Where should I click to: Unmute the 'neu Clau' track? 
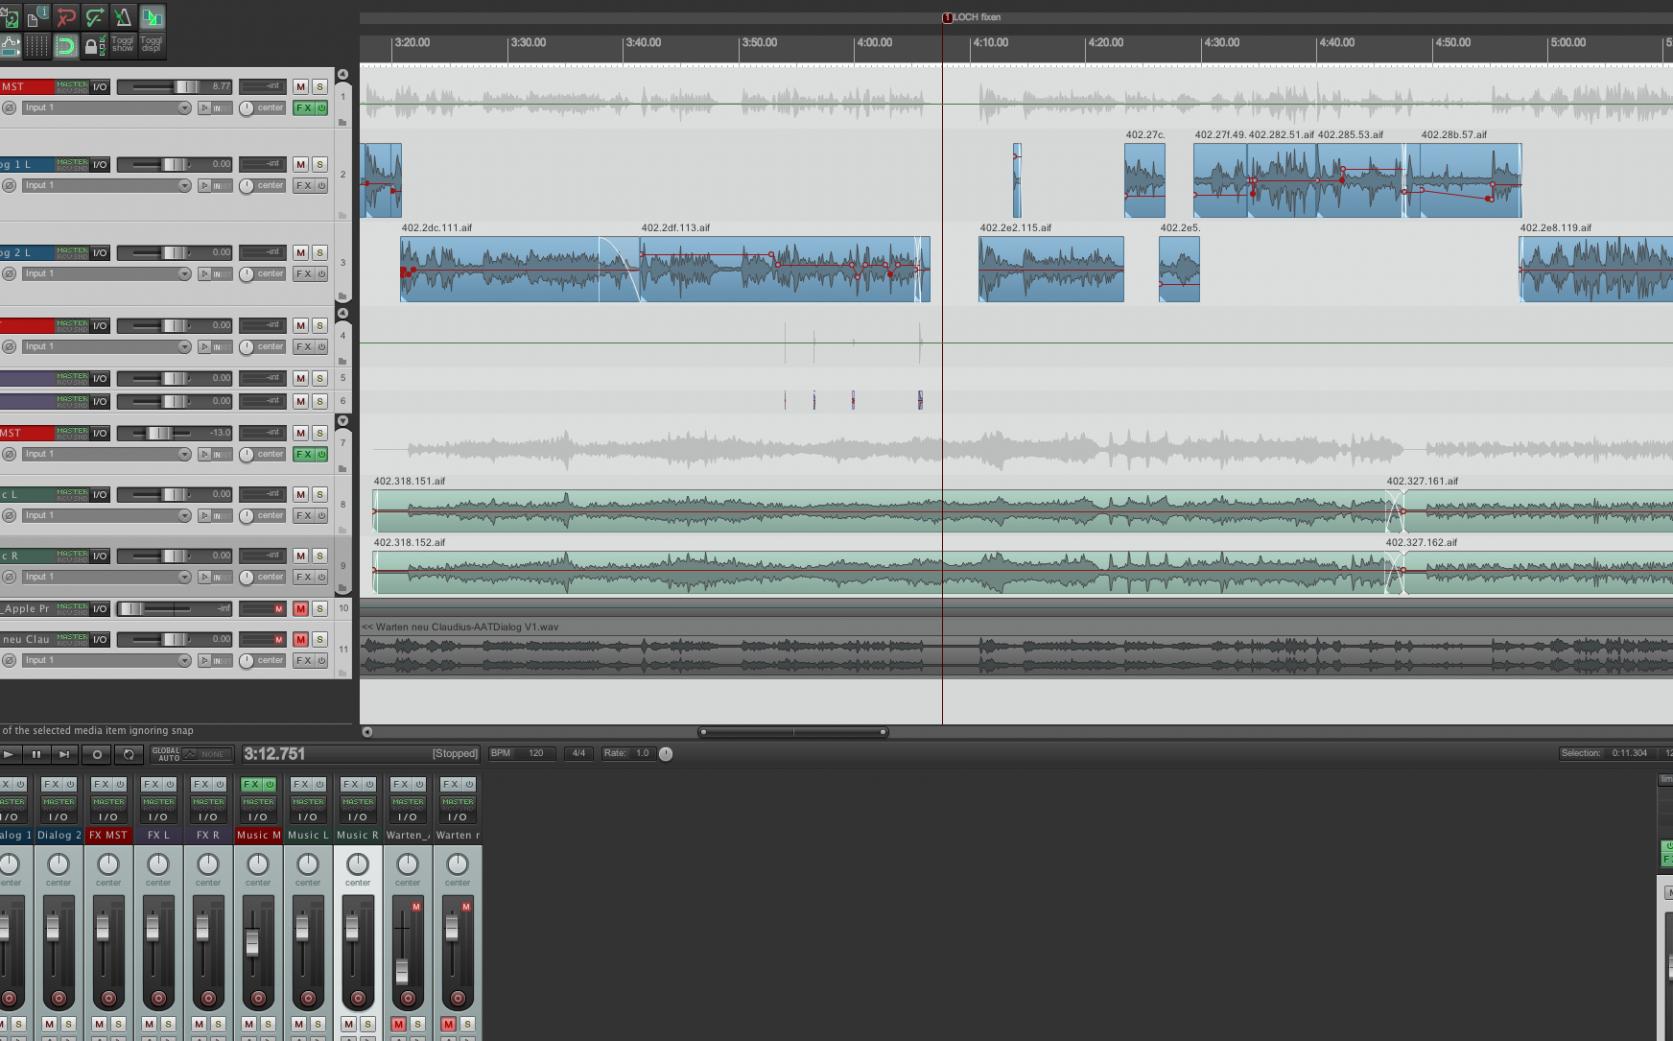(x=300, y=639)
